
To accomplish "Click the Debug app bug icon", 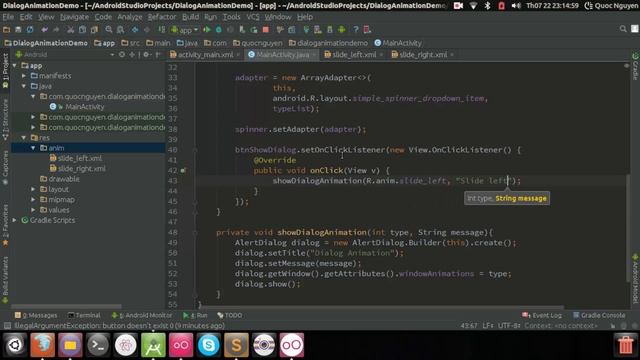I will [x=219, y=29].
